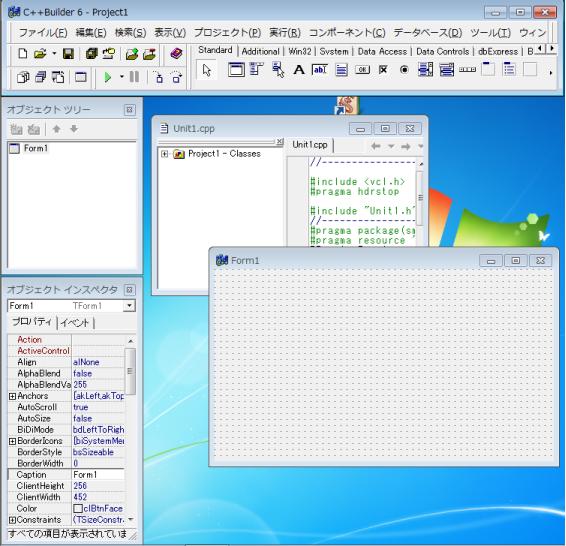
Task: Open the プロジェクト(P) menu
Action: click(227, 33)
